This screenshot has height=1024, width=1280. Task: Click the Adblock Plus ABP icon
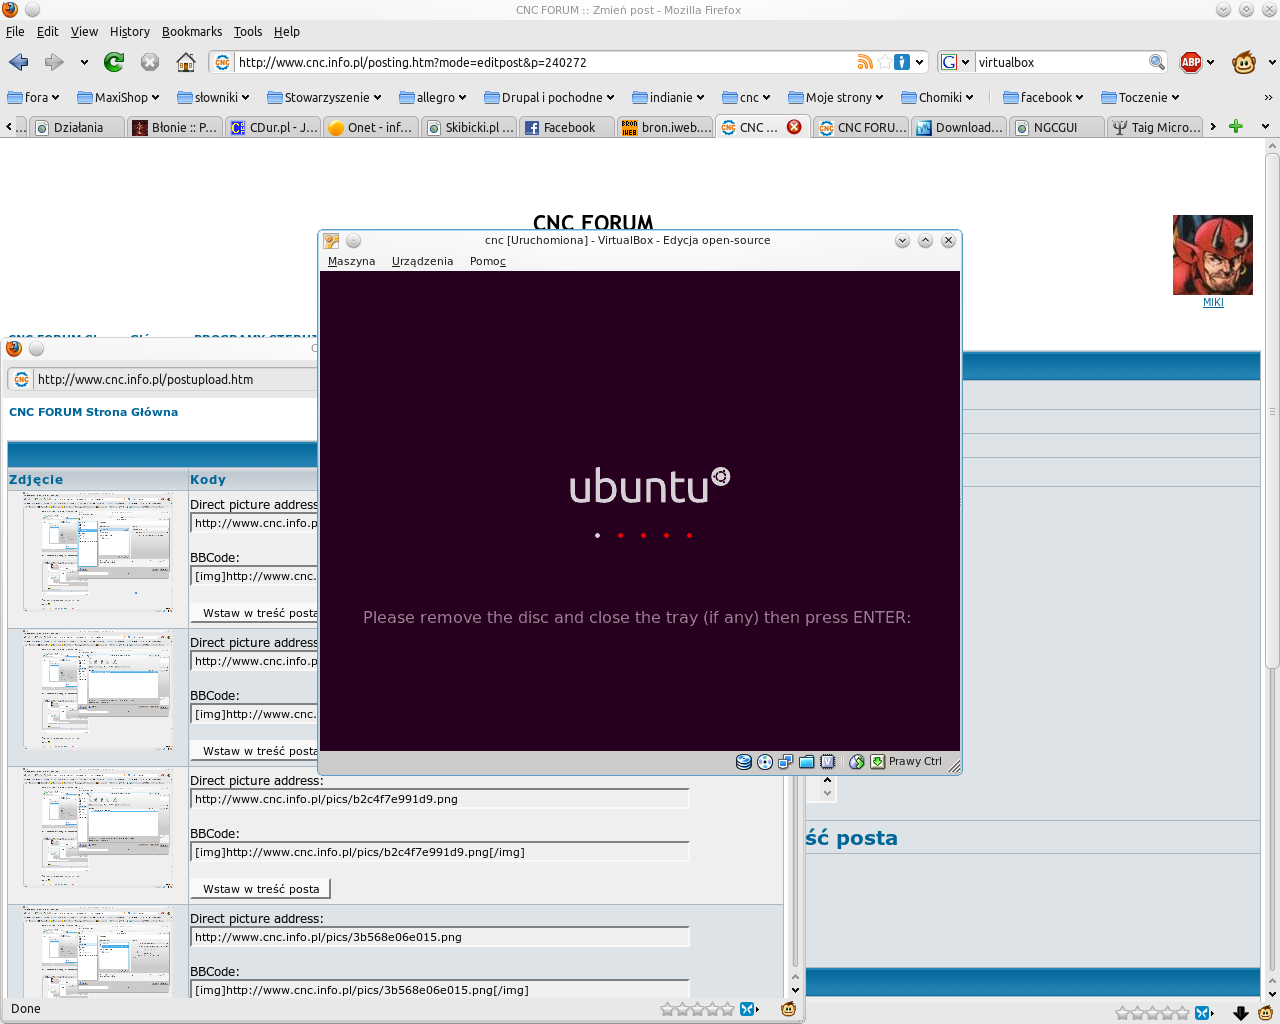pos(1190,62)
